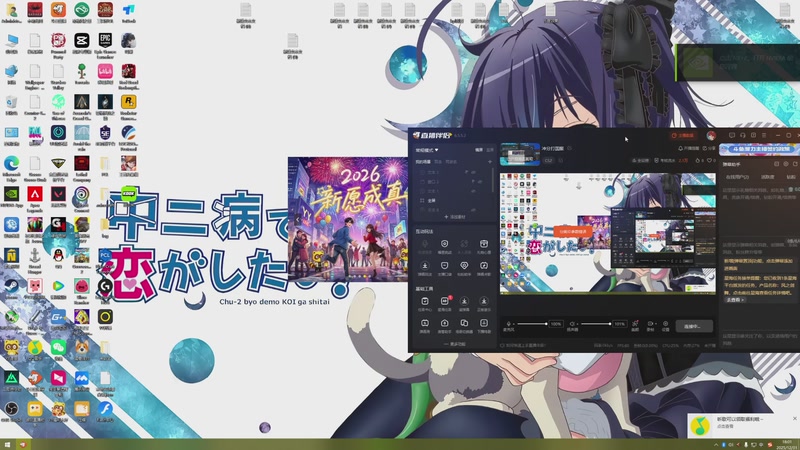Launch the CapCut desktop shortcut
Image resolution: width=800 pixels, height=450 pixels.
(82, 40)
